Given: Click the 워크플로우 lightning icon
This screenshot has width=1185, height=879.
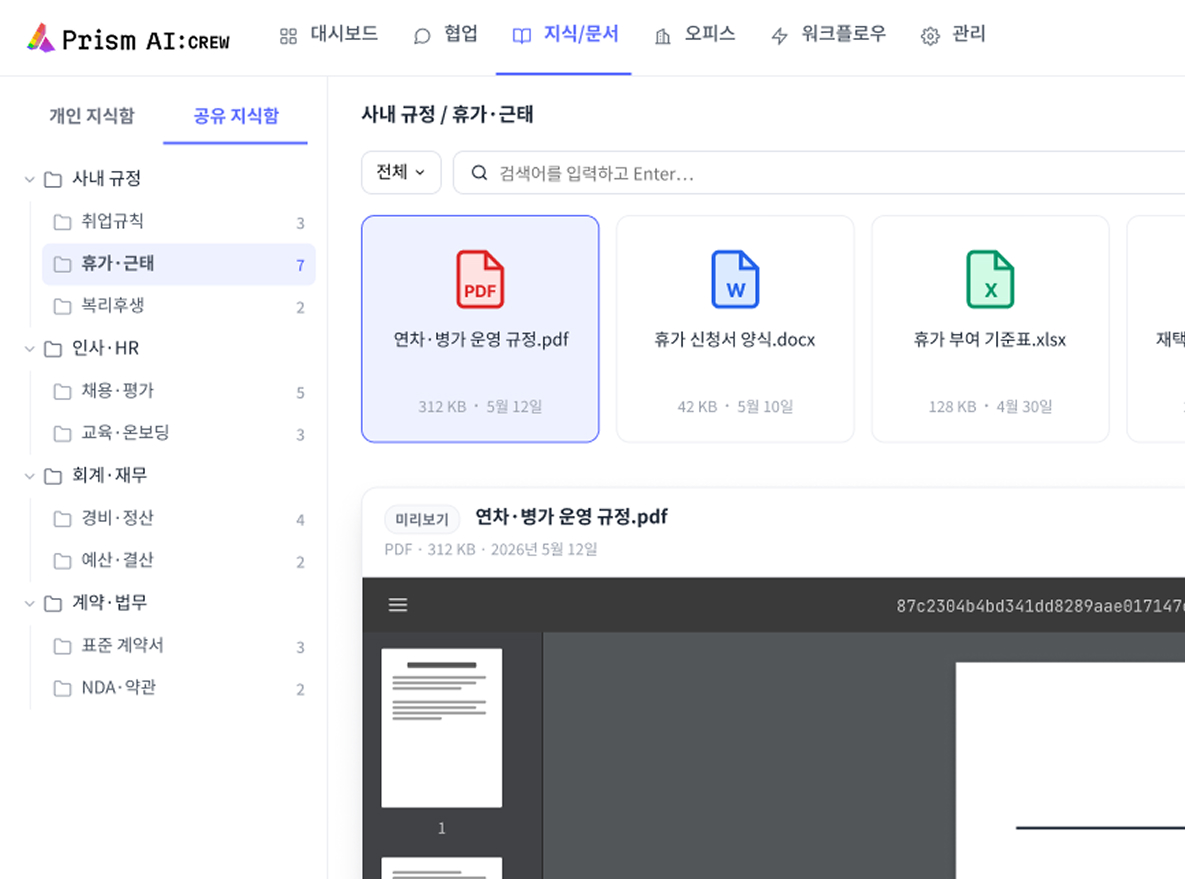Looking at the screenshot, I should (x=779, y=36).
